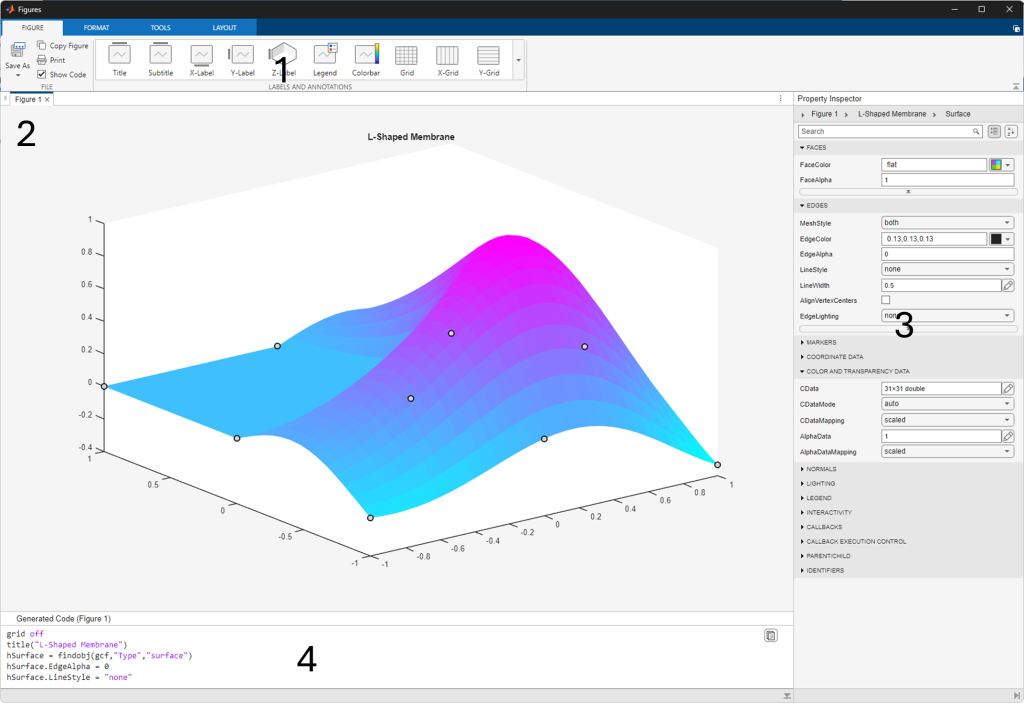Add a Colorbar to the figure
Screen dimensions: 1024x711
pyautogui.click(x=366, y=59)
